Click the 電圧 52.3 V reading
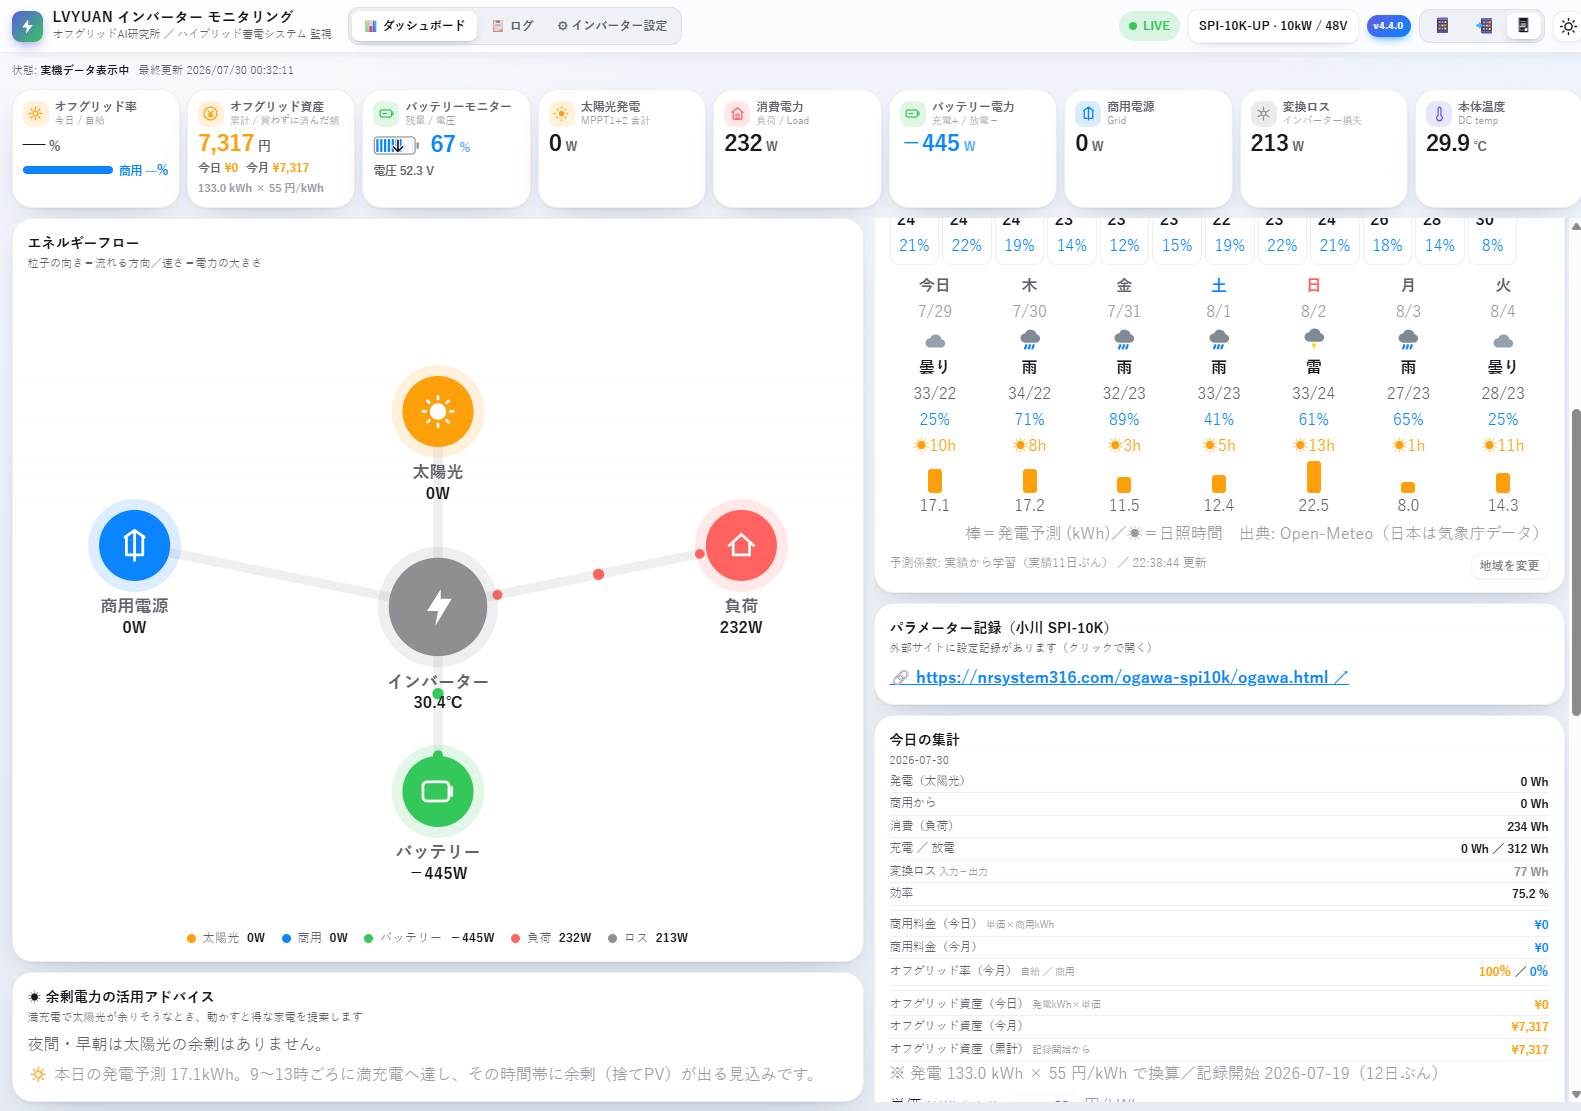The image size is (1581, 1111). coord(404,171)
